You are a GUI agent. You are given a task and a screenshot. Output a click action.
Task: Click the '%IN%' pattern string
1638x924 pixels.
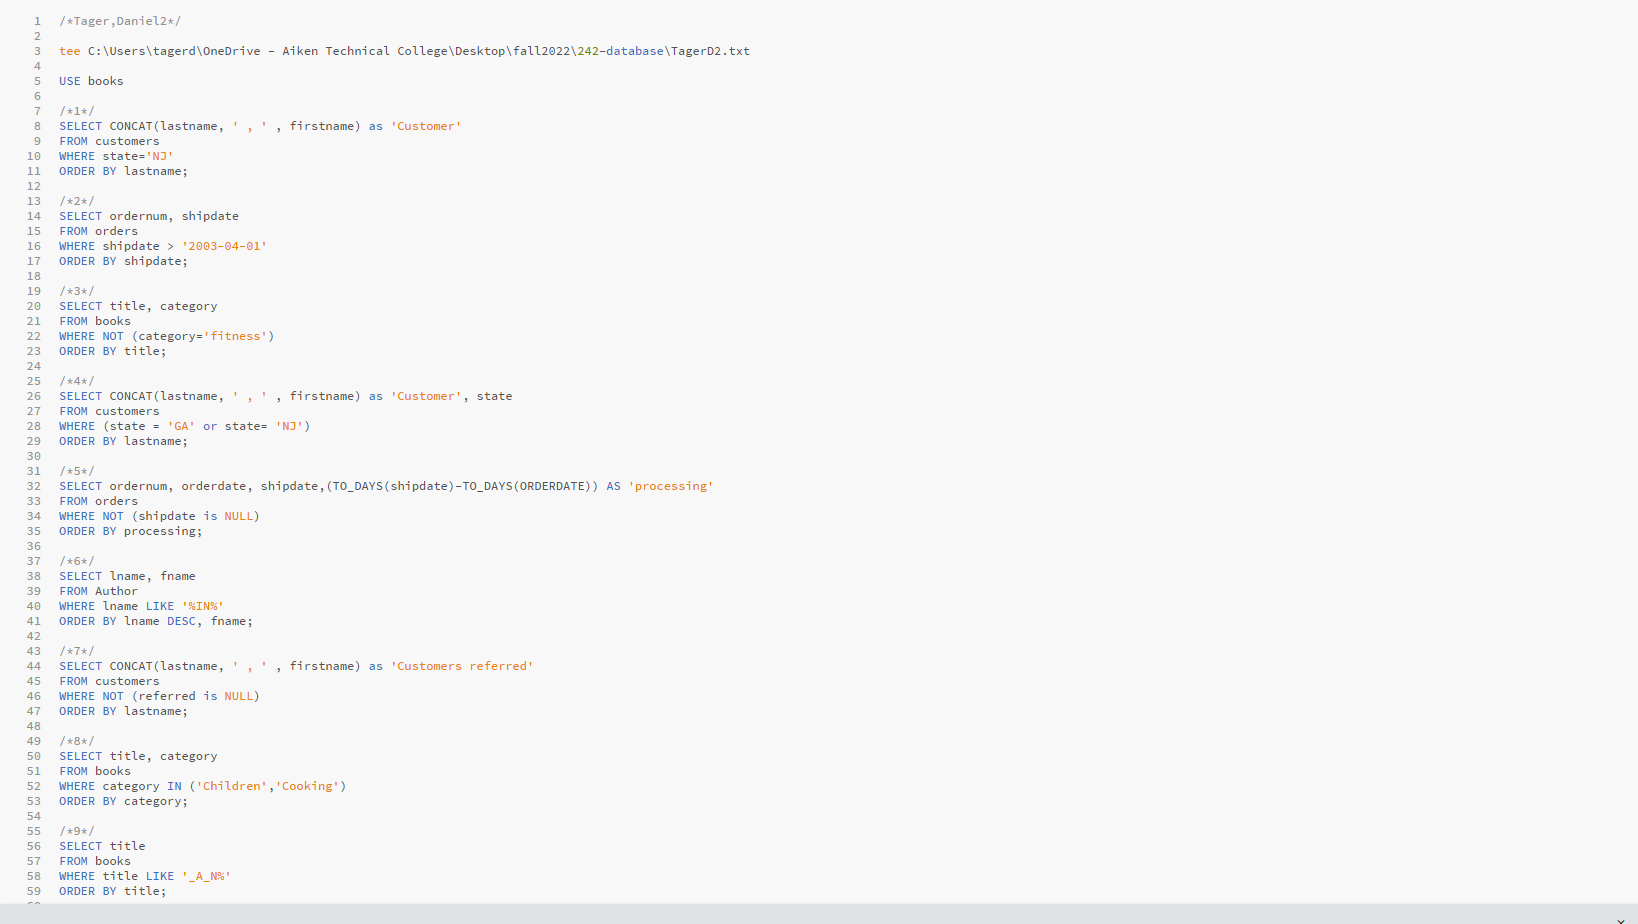click(x=202, y=606)
